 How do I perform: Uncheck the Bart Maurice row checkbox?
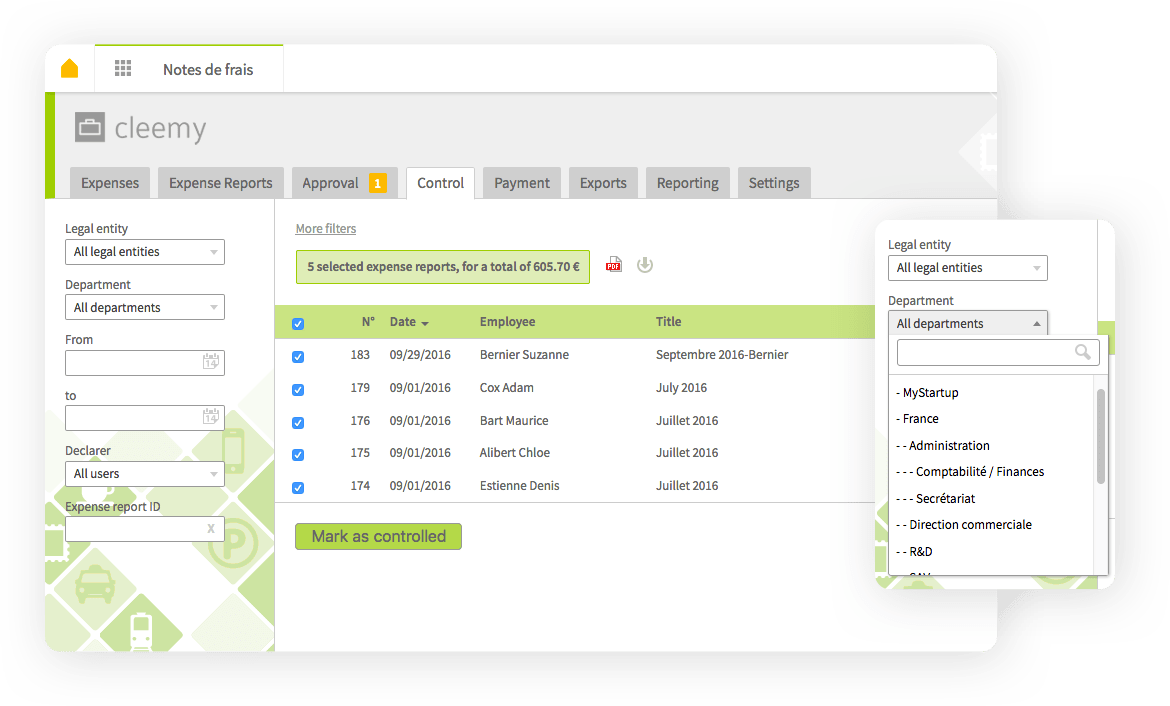(298, 422)
